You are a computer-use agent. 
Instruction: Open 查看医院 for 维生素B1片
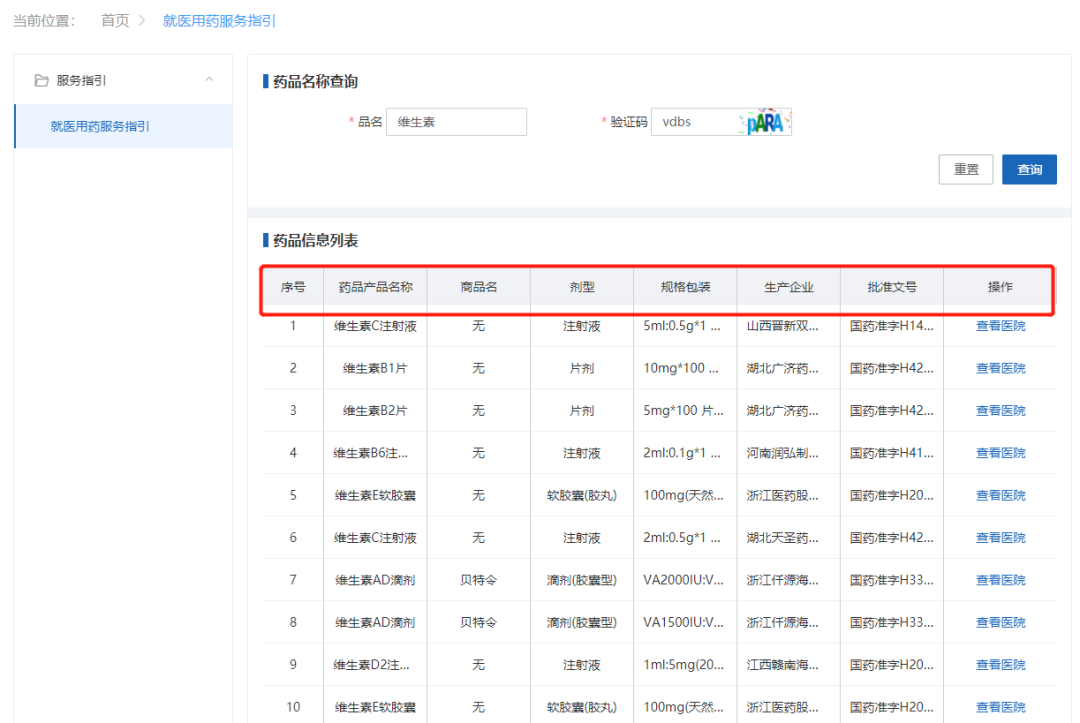(x=1000, y=367)
